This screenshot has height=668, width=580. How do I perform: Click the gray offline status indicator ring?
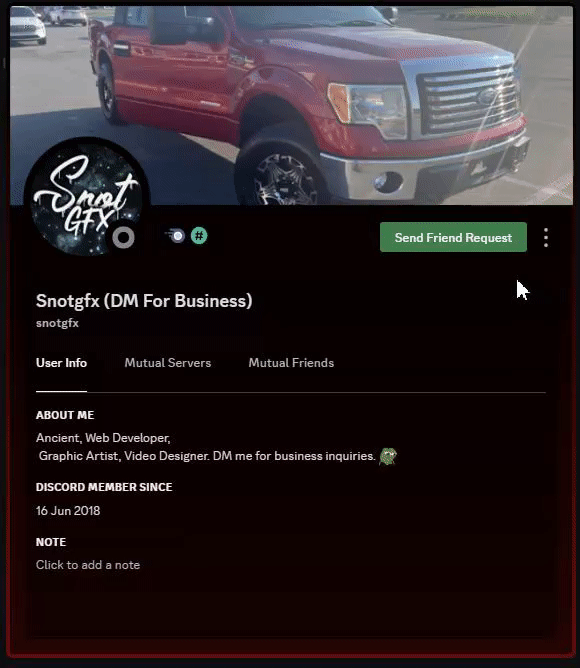(x=124, y=238)
